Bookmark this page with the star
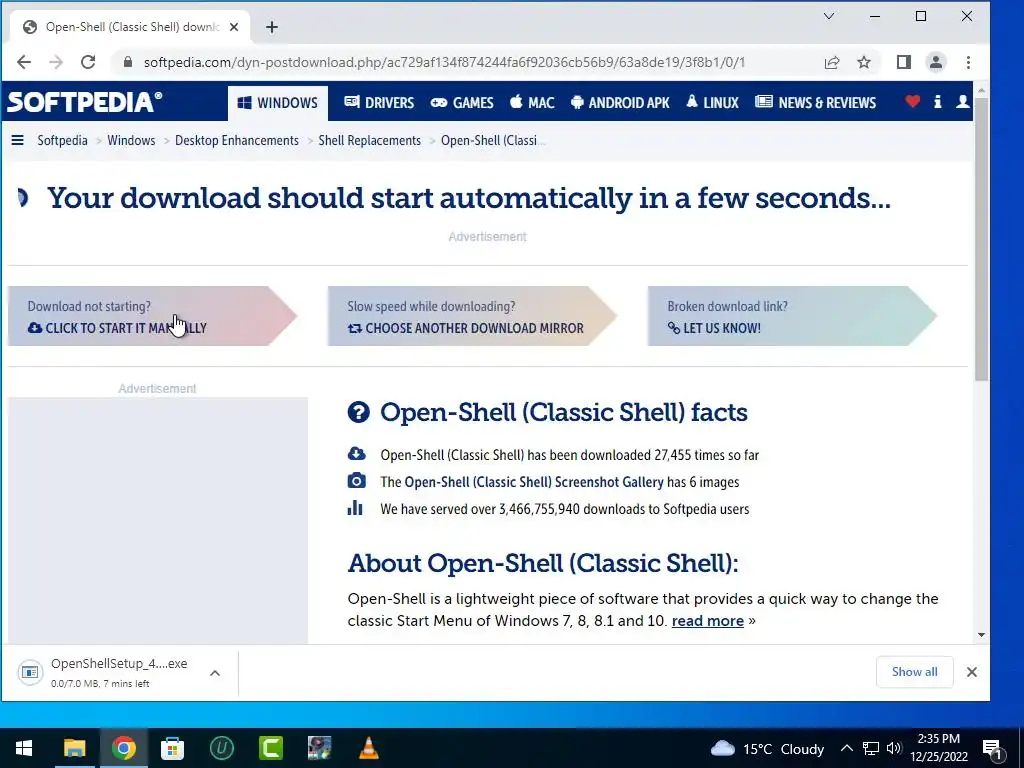 [864, 62]
